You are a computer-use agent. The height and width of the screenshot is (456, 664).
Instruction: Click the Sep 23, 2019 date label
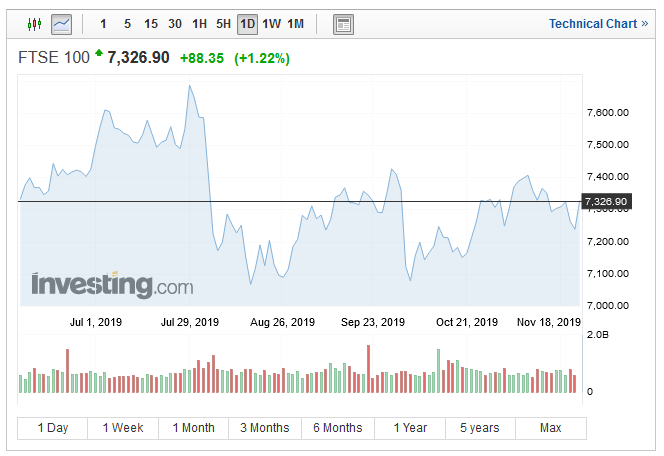[373, 322]
